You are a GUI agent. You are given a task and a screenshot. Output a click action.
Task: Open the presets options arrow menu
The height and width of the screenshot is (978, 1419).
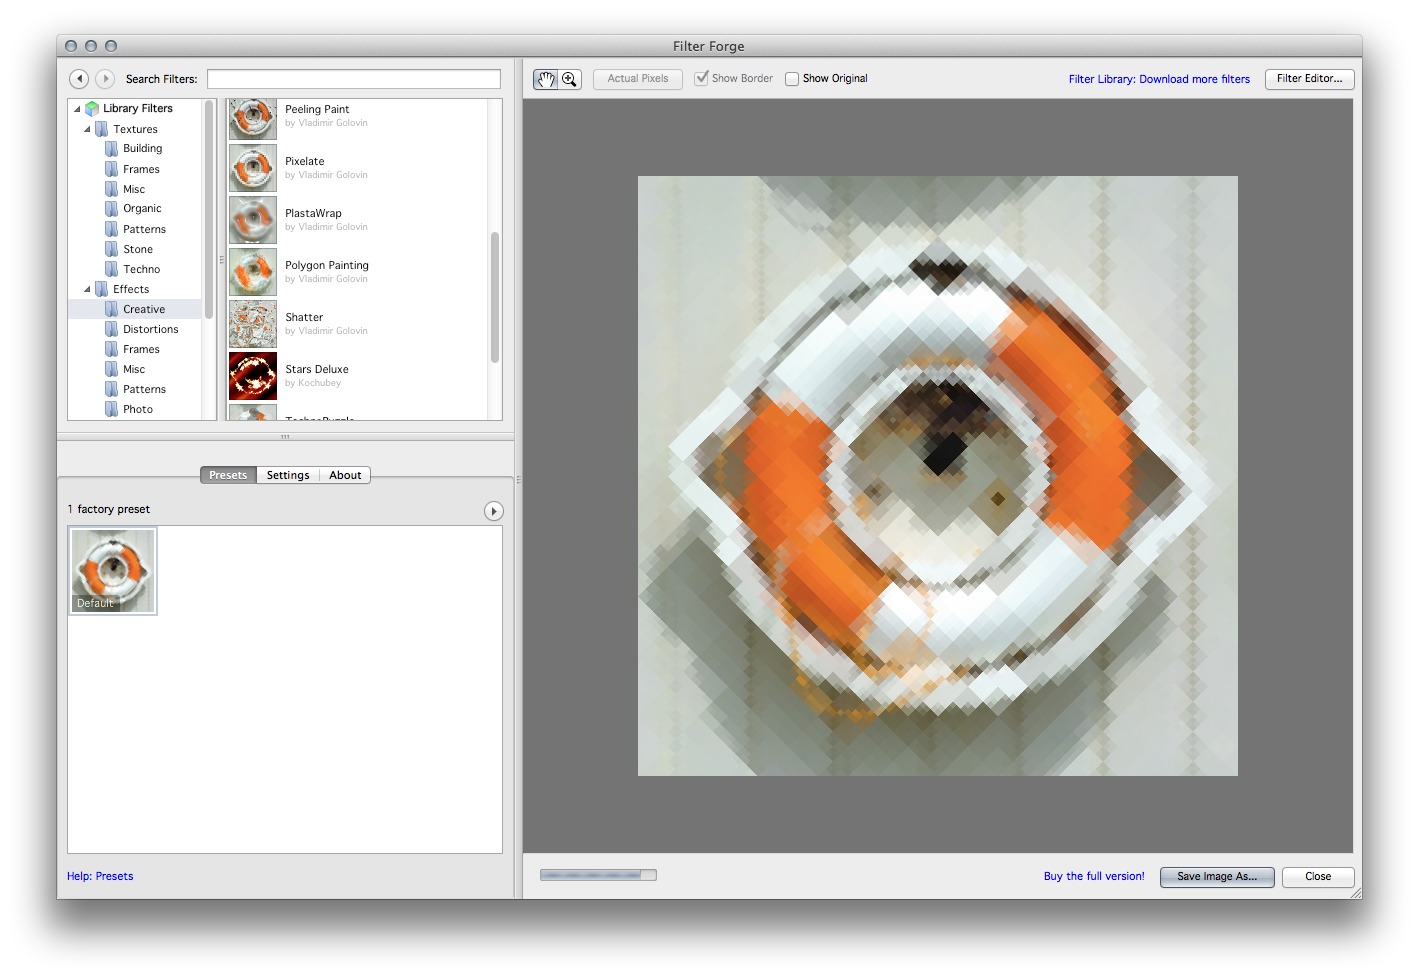(493, 511)
